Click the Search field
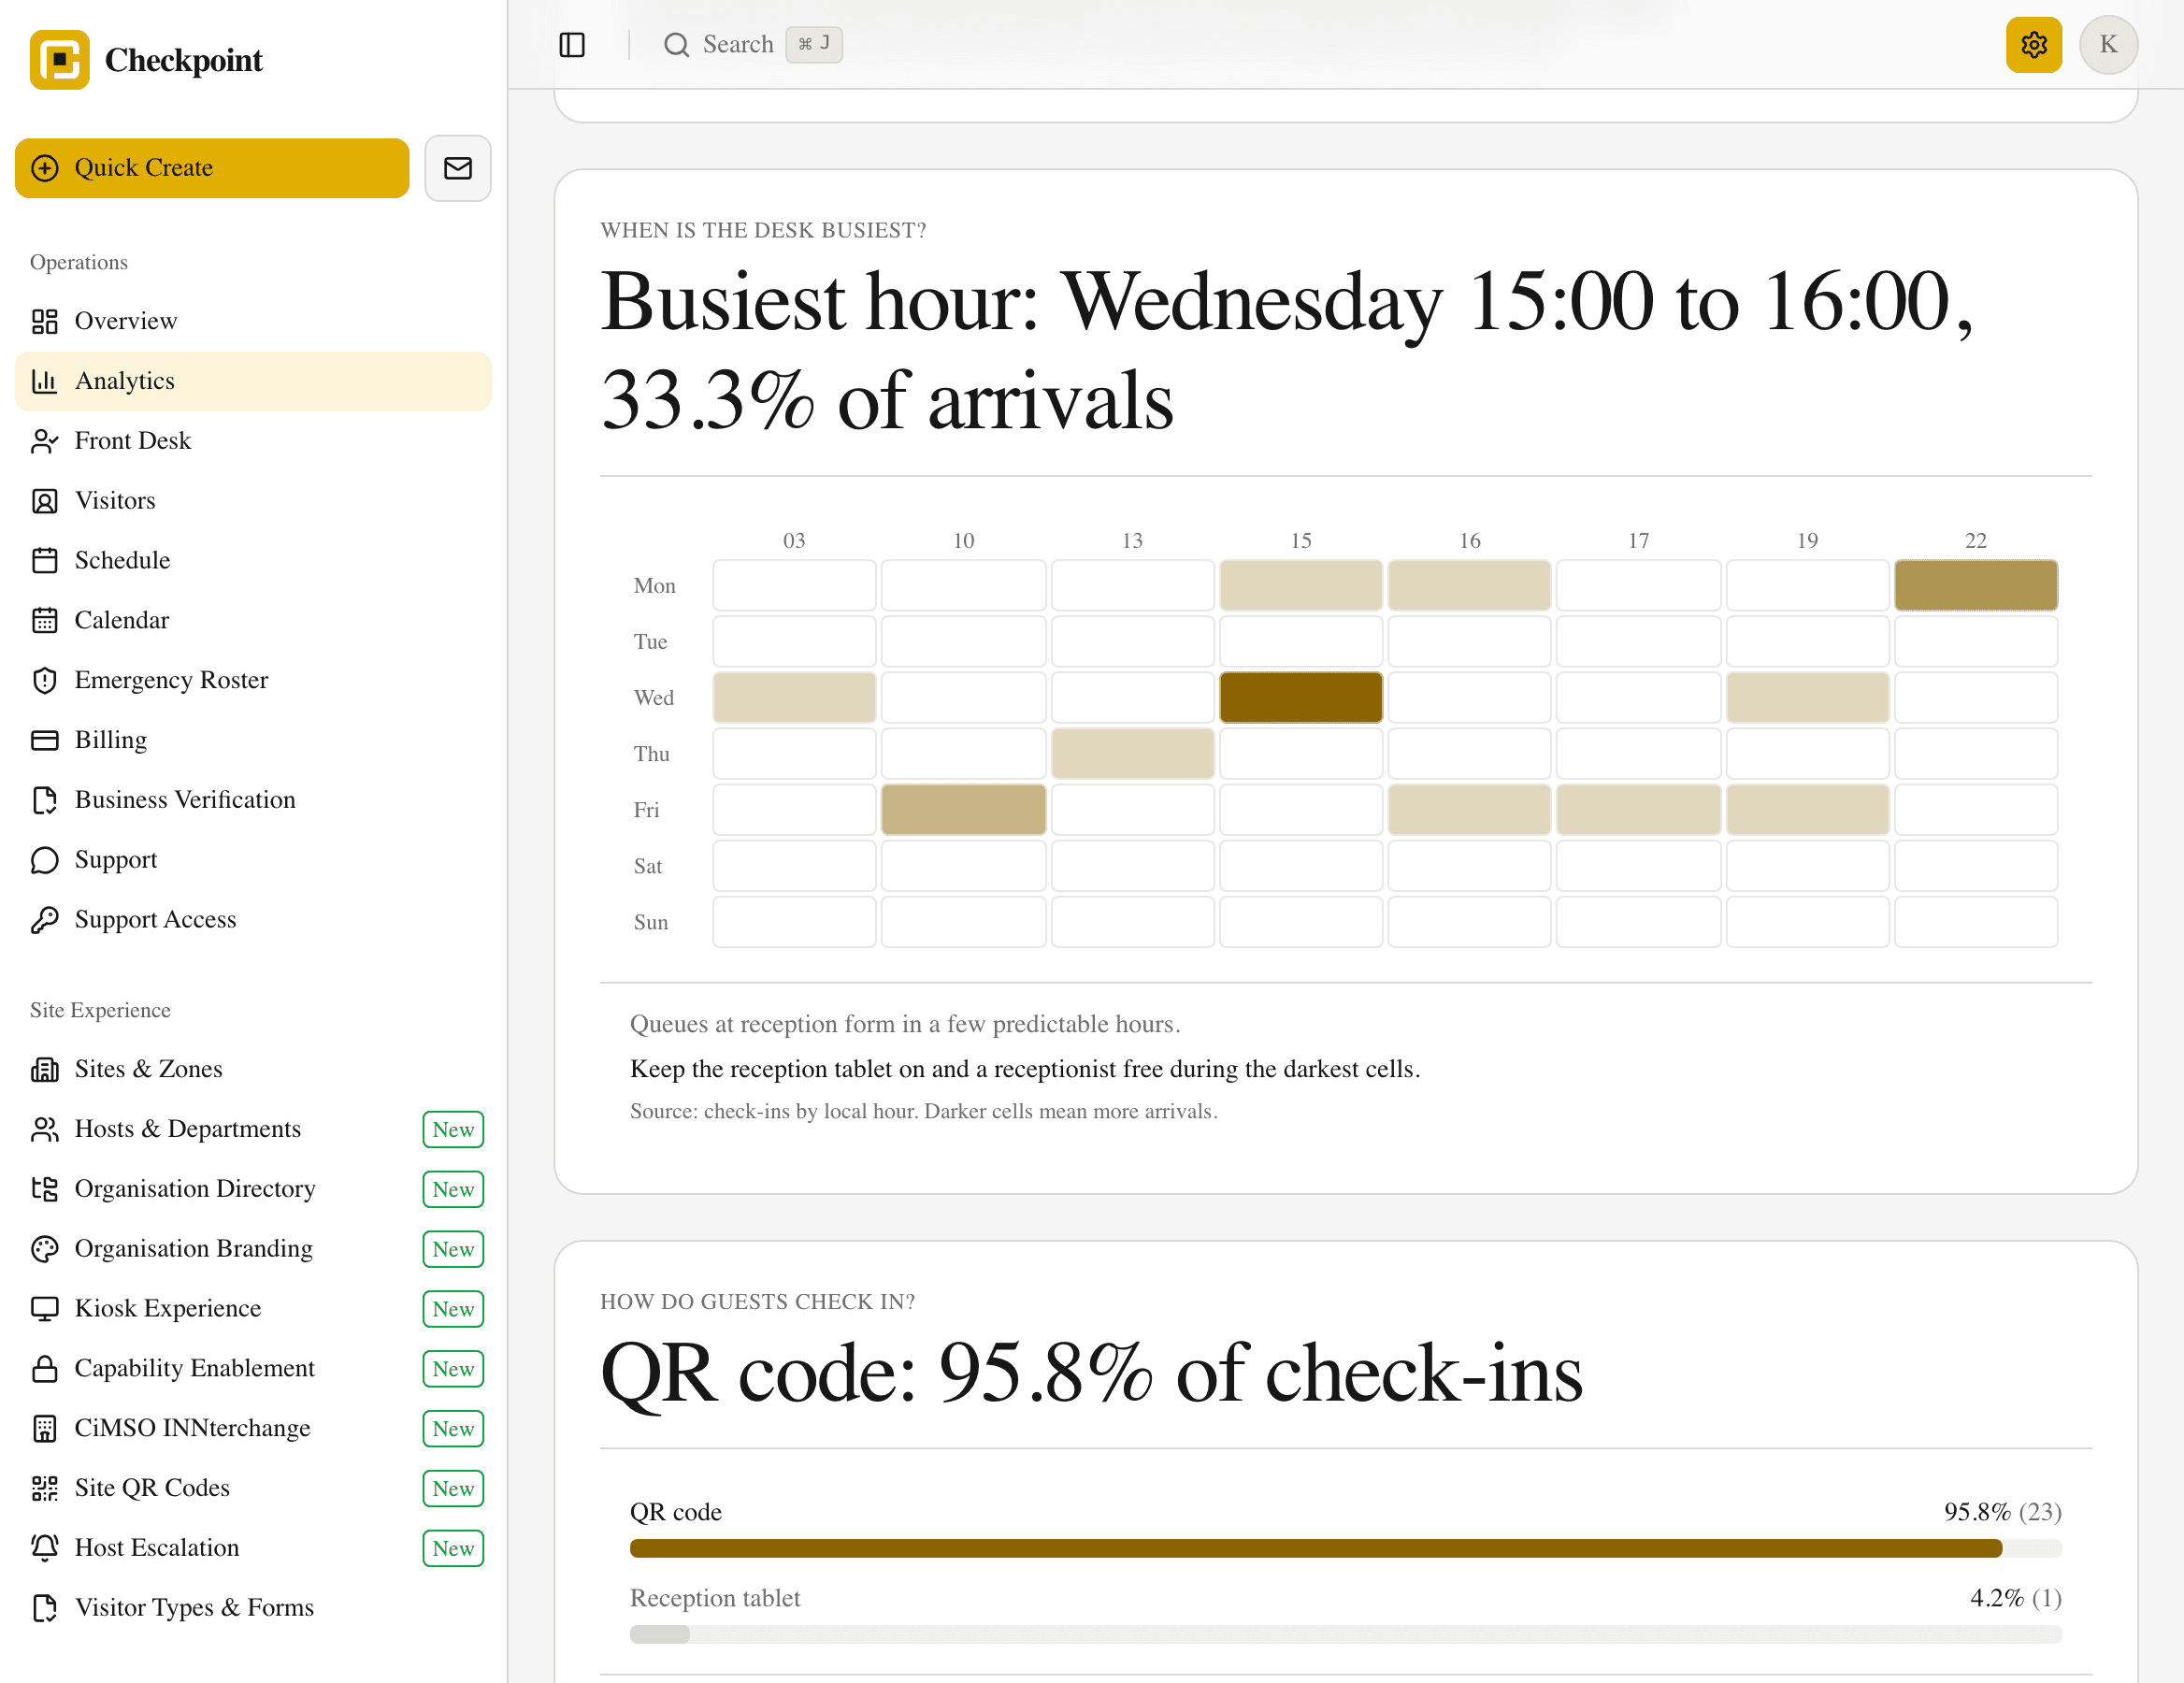This screenshot has width=2184, height=1683. pos(752,45)
